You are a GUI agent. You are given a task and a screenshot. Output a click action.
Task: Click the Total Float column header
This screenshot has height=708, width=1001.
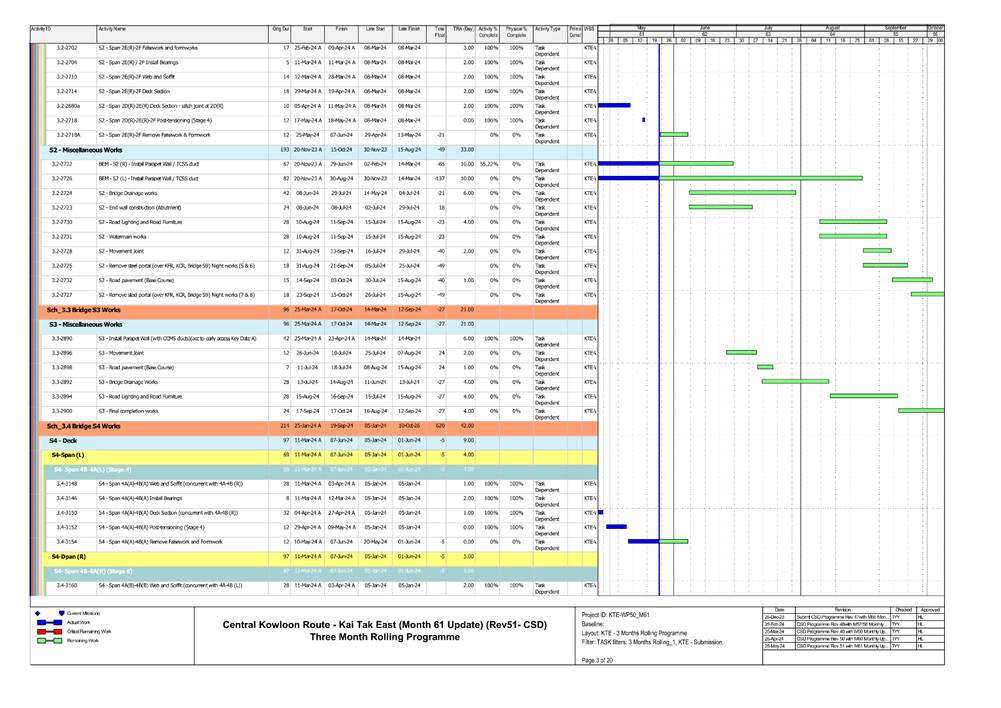440,34
